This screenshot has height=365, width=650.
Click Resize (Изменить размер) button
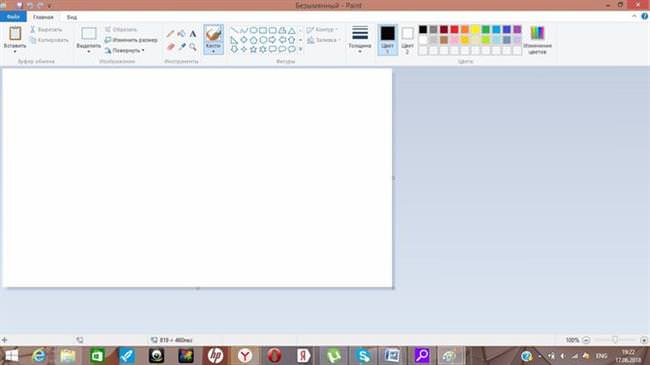131,40
